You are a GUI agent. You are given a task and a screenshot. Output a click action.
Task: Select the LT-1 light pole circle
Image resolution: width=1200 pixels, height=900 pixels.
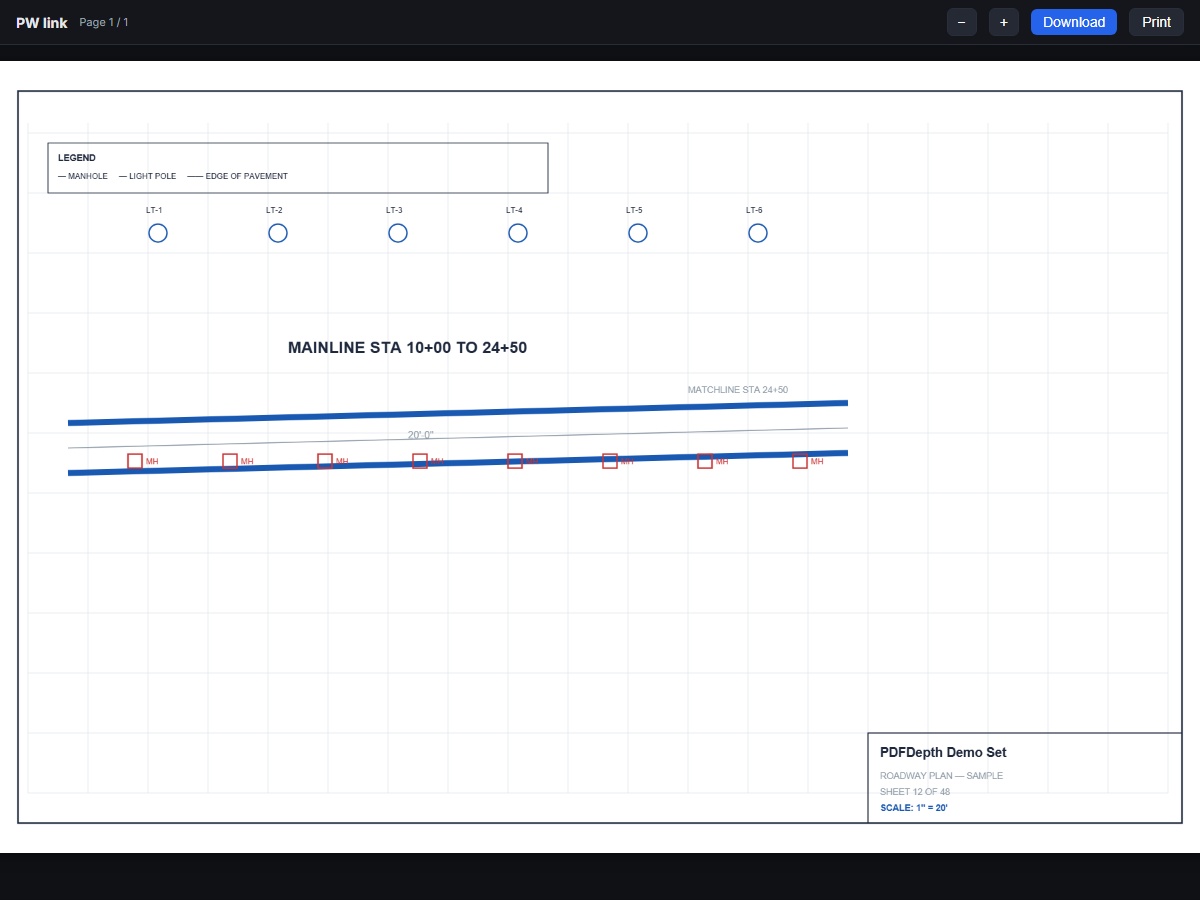pos(158,233)
